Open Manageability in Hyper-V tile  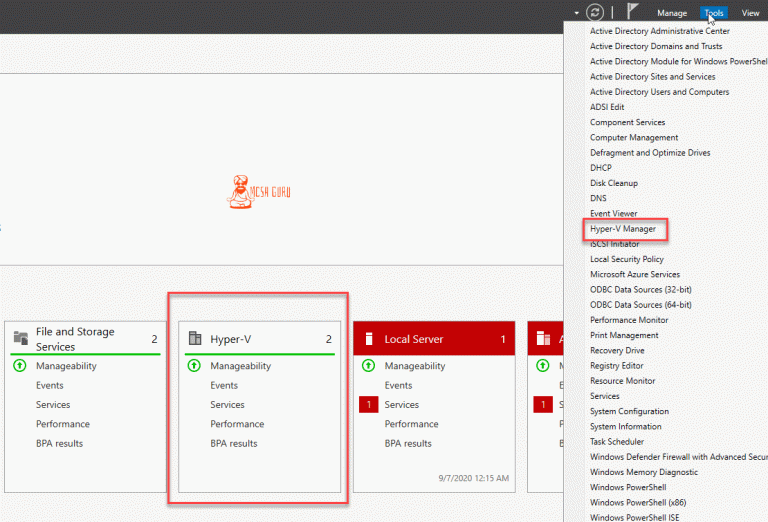point(240,366)
